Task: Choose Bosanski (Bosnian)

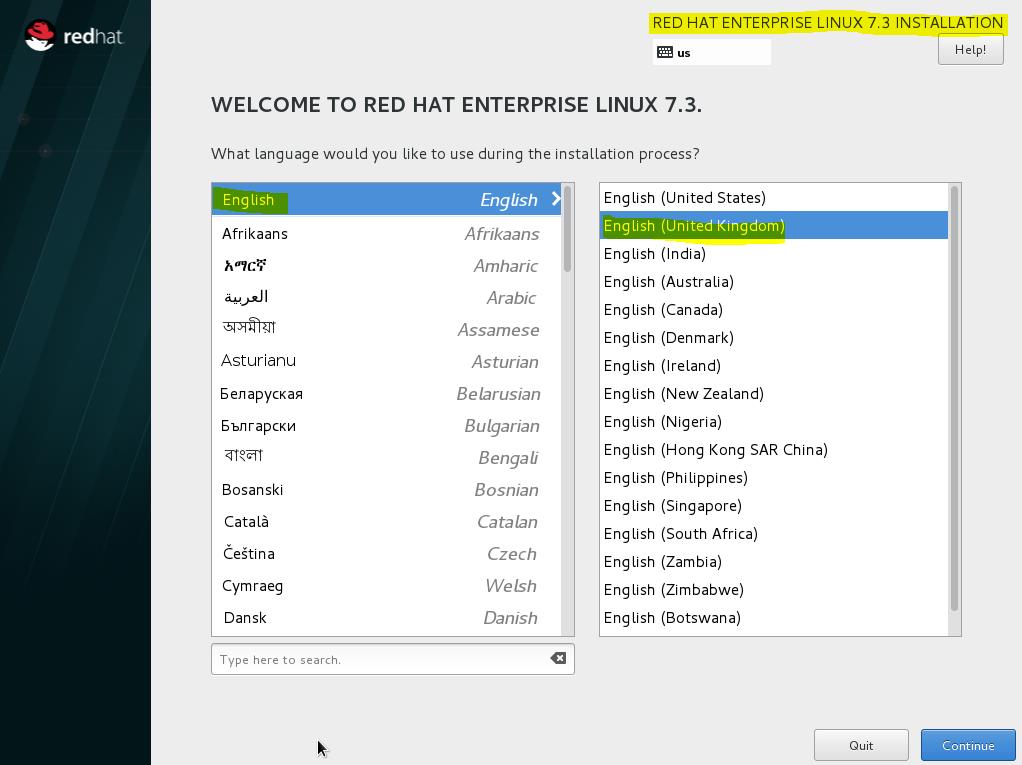Action: [387, 489]
